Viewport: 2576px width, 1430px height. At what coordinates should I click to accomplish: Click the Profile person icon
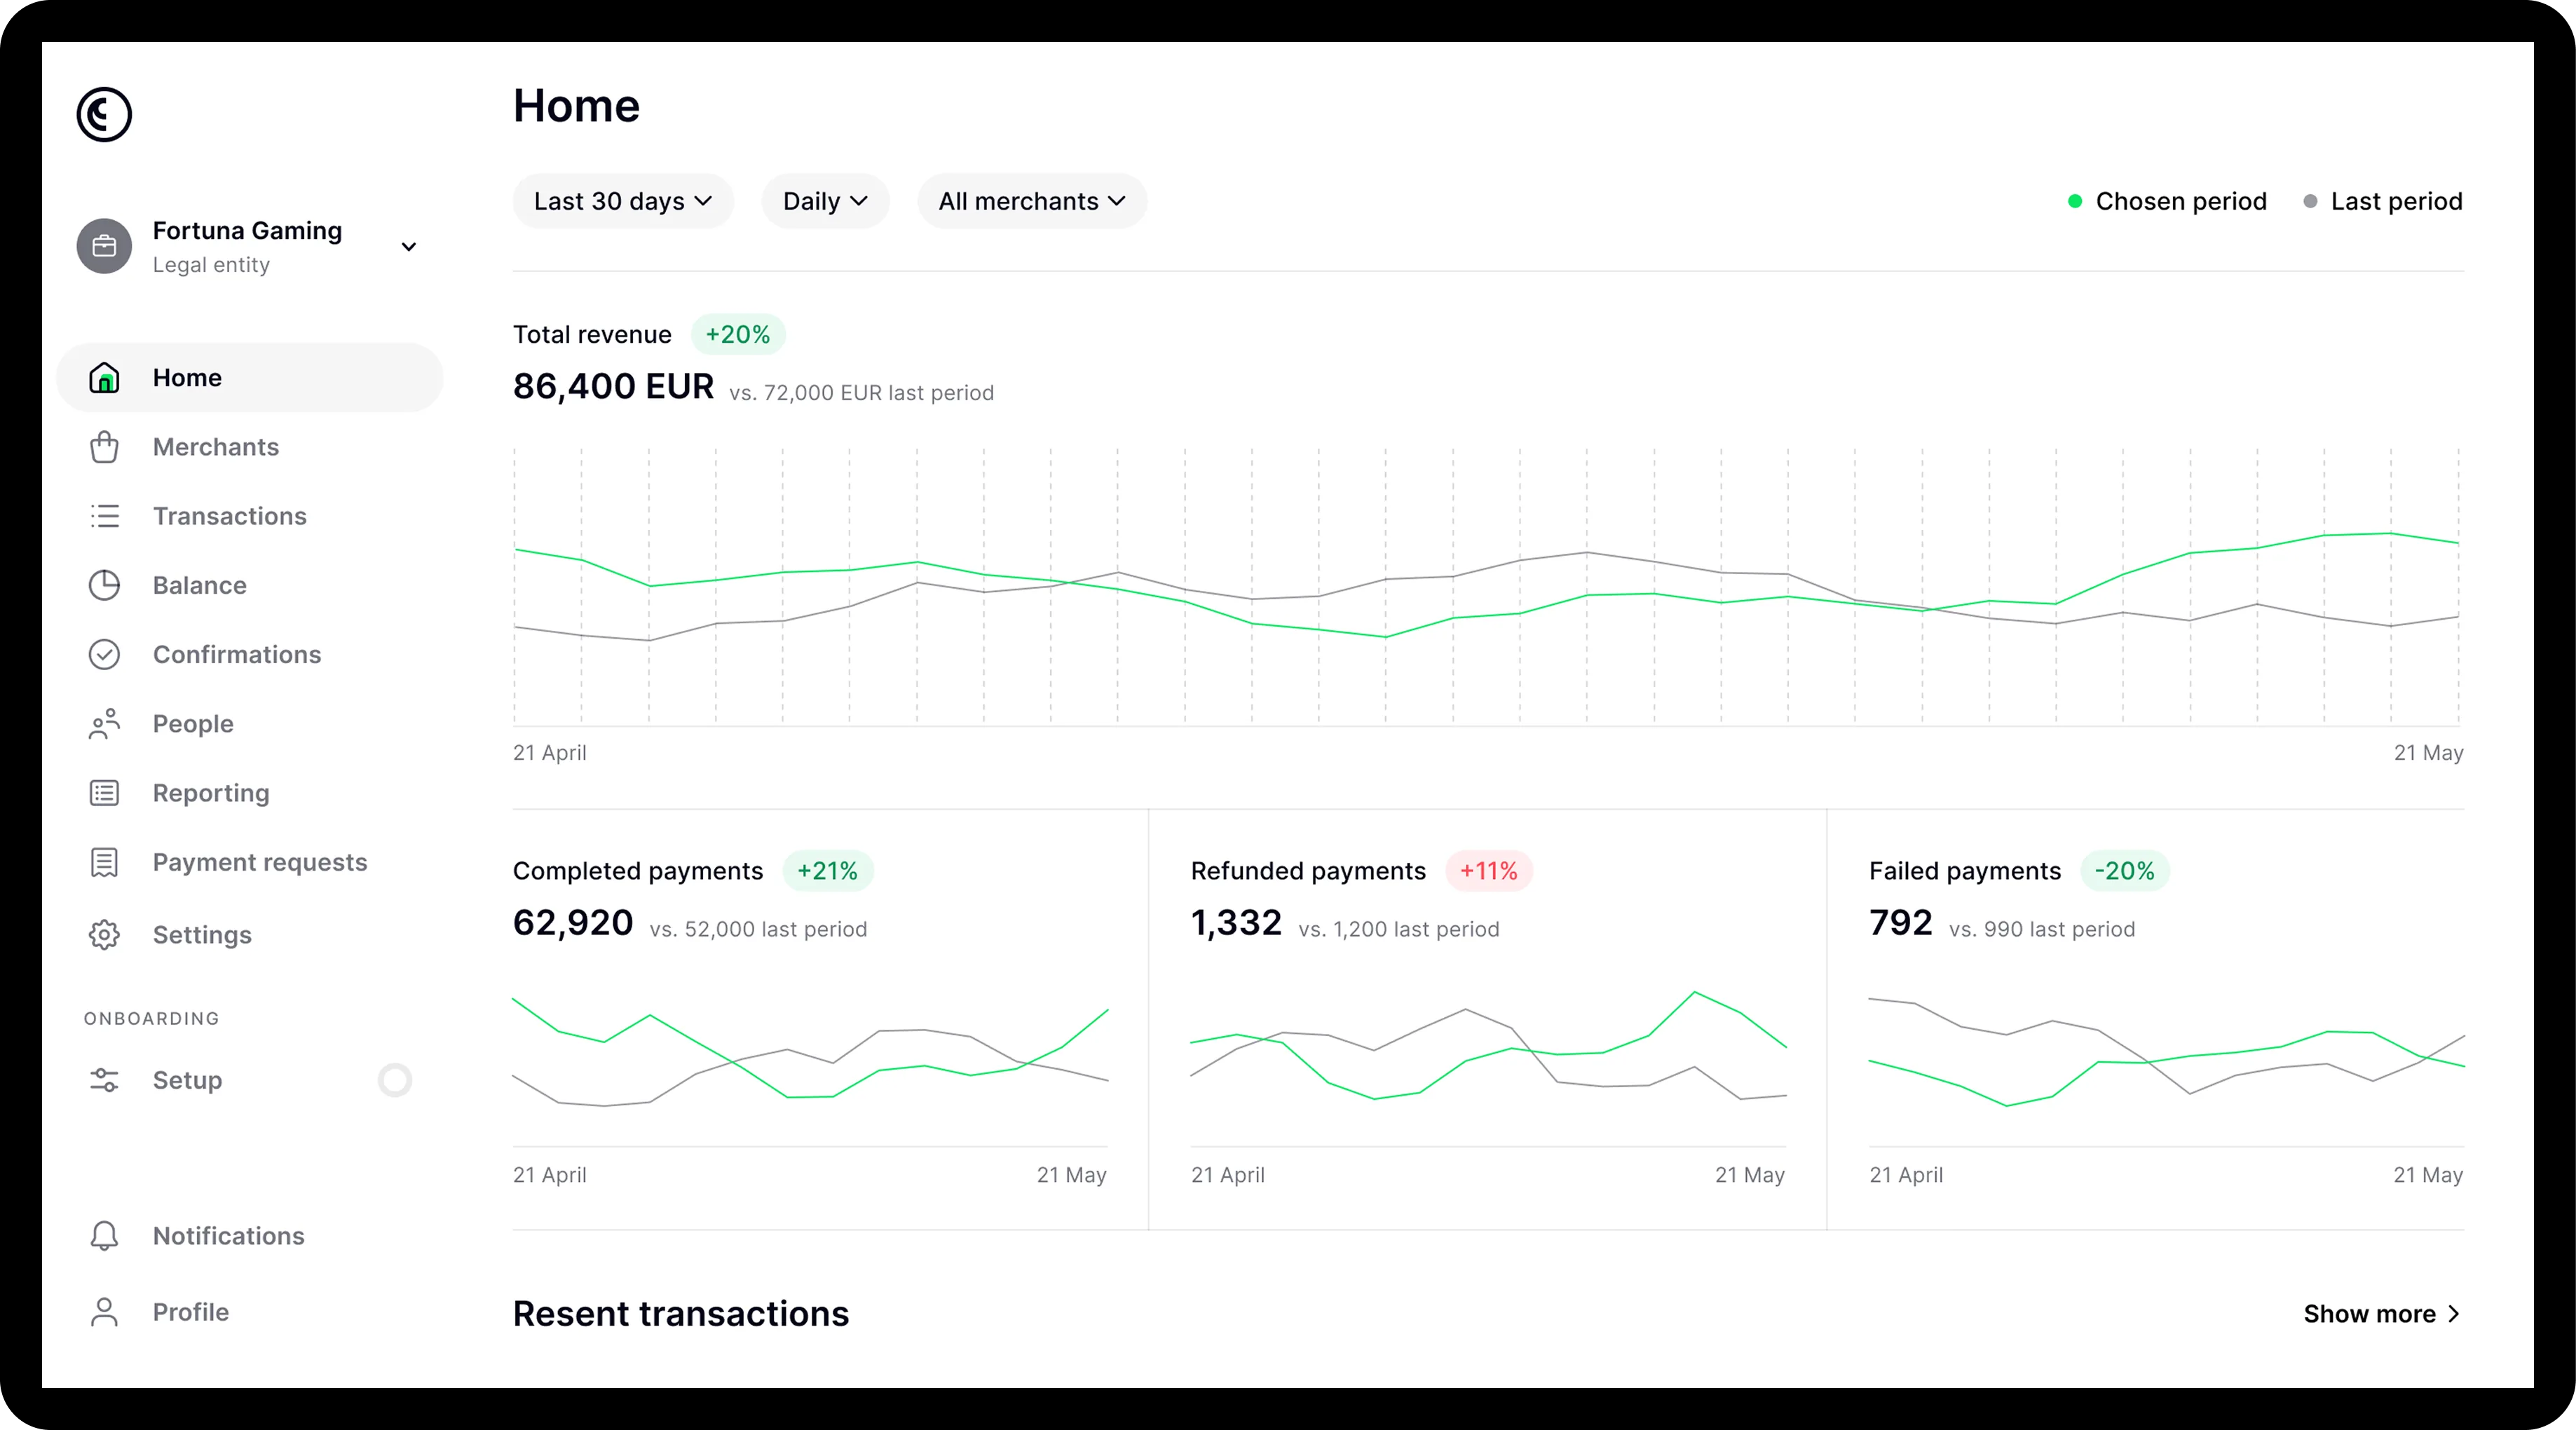tap(104, 1312)
